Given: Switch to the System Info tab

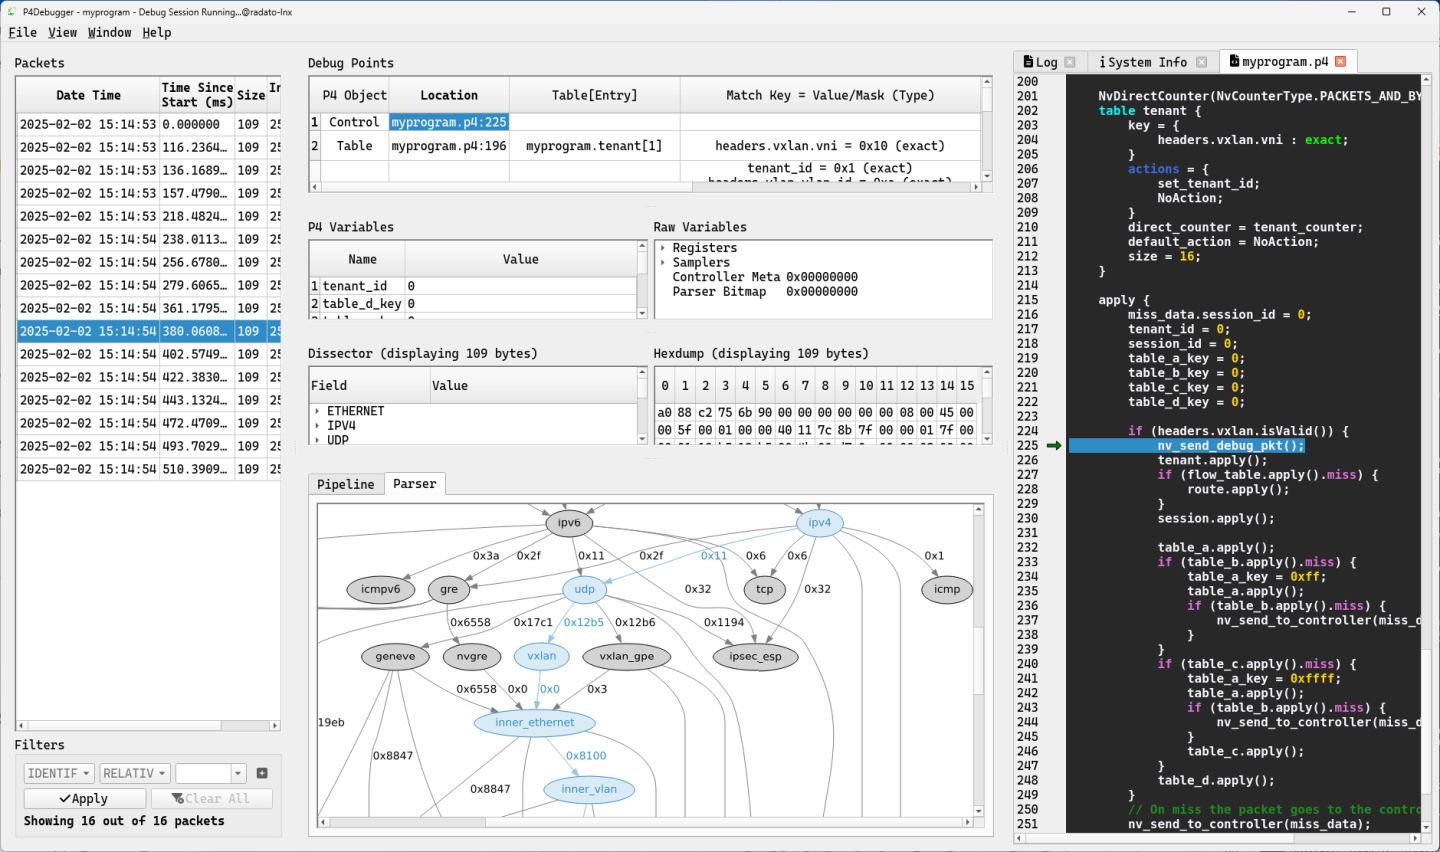Looking at the screenshot, I should coord(1146,62).
